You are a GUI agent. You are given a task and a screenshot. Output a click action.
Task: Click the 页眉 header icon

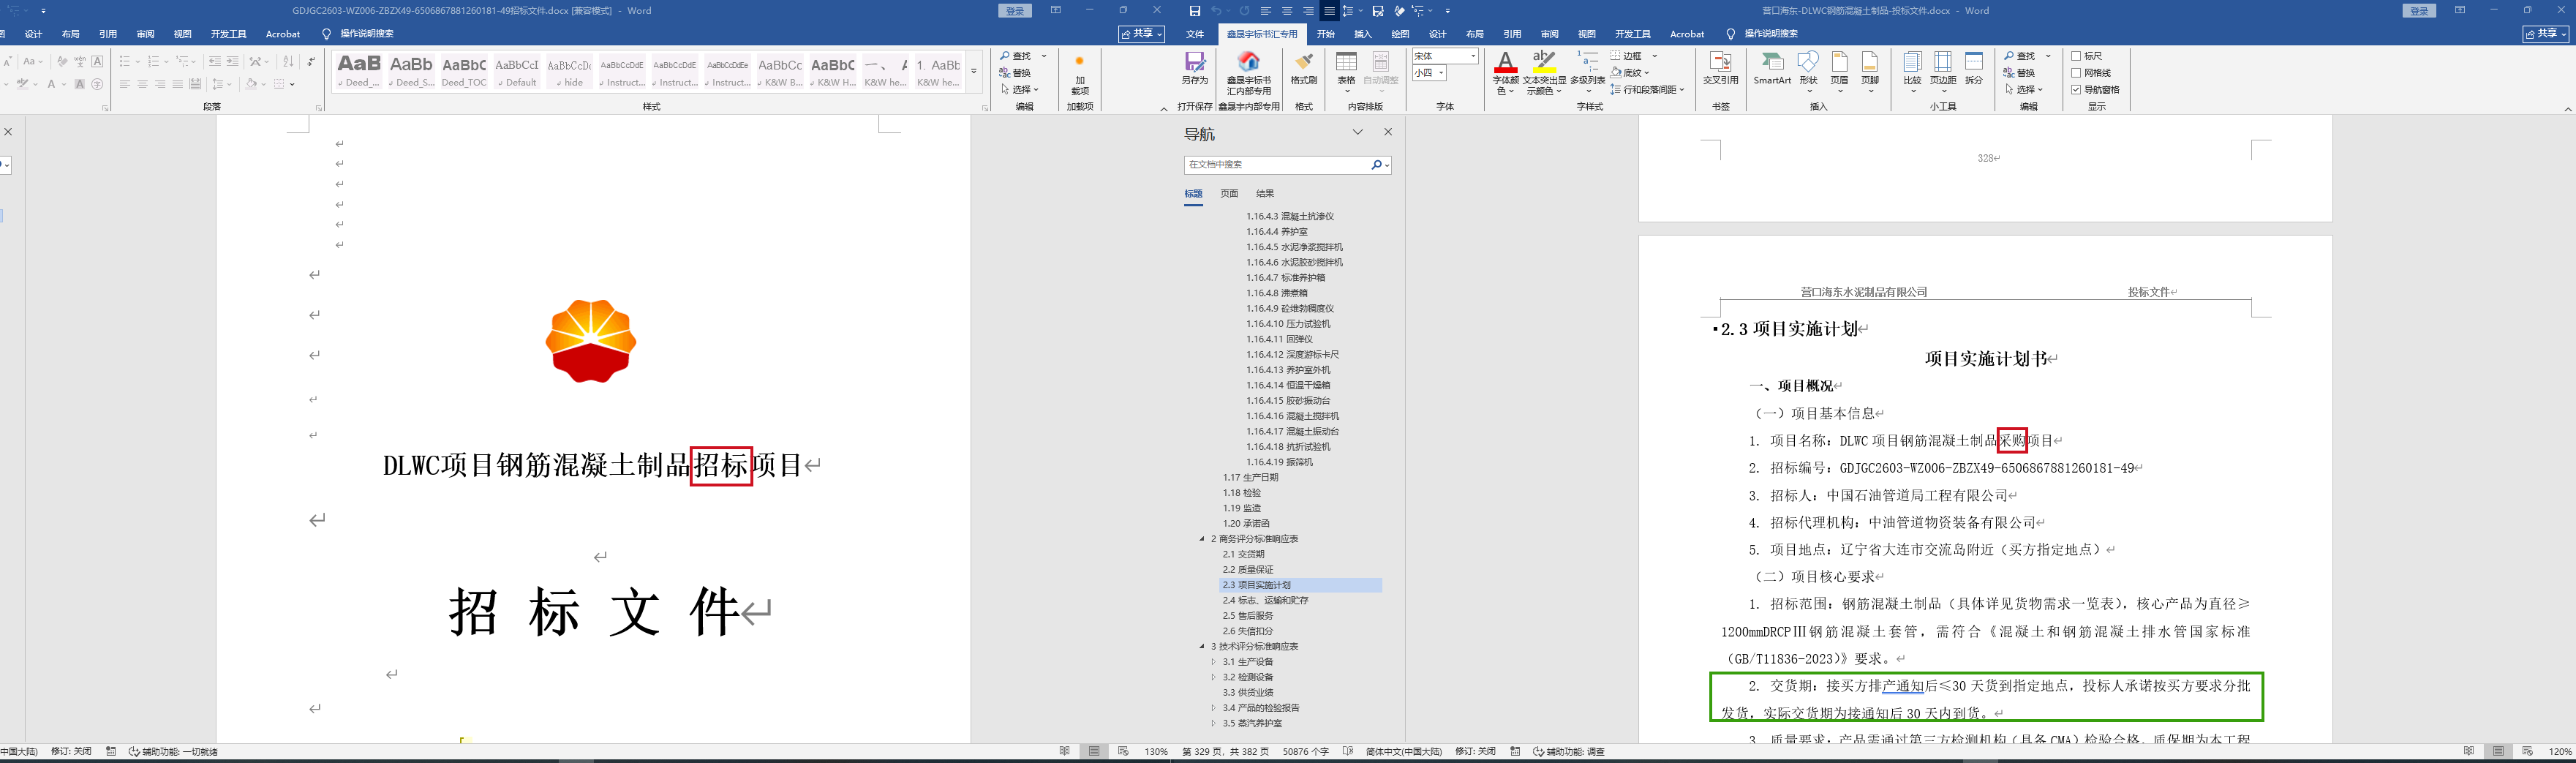[1839, 70]
